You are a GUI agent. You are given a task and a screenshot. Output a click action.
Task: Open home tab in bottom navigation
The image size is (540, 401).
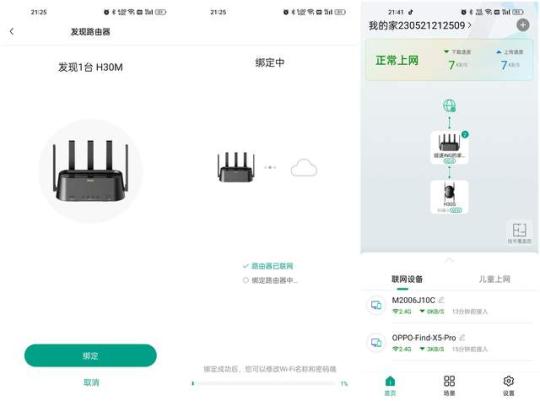(x=390, y=385)
